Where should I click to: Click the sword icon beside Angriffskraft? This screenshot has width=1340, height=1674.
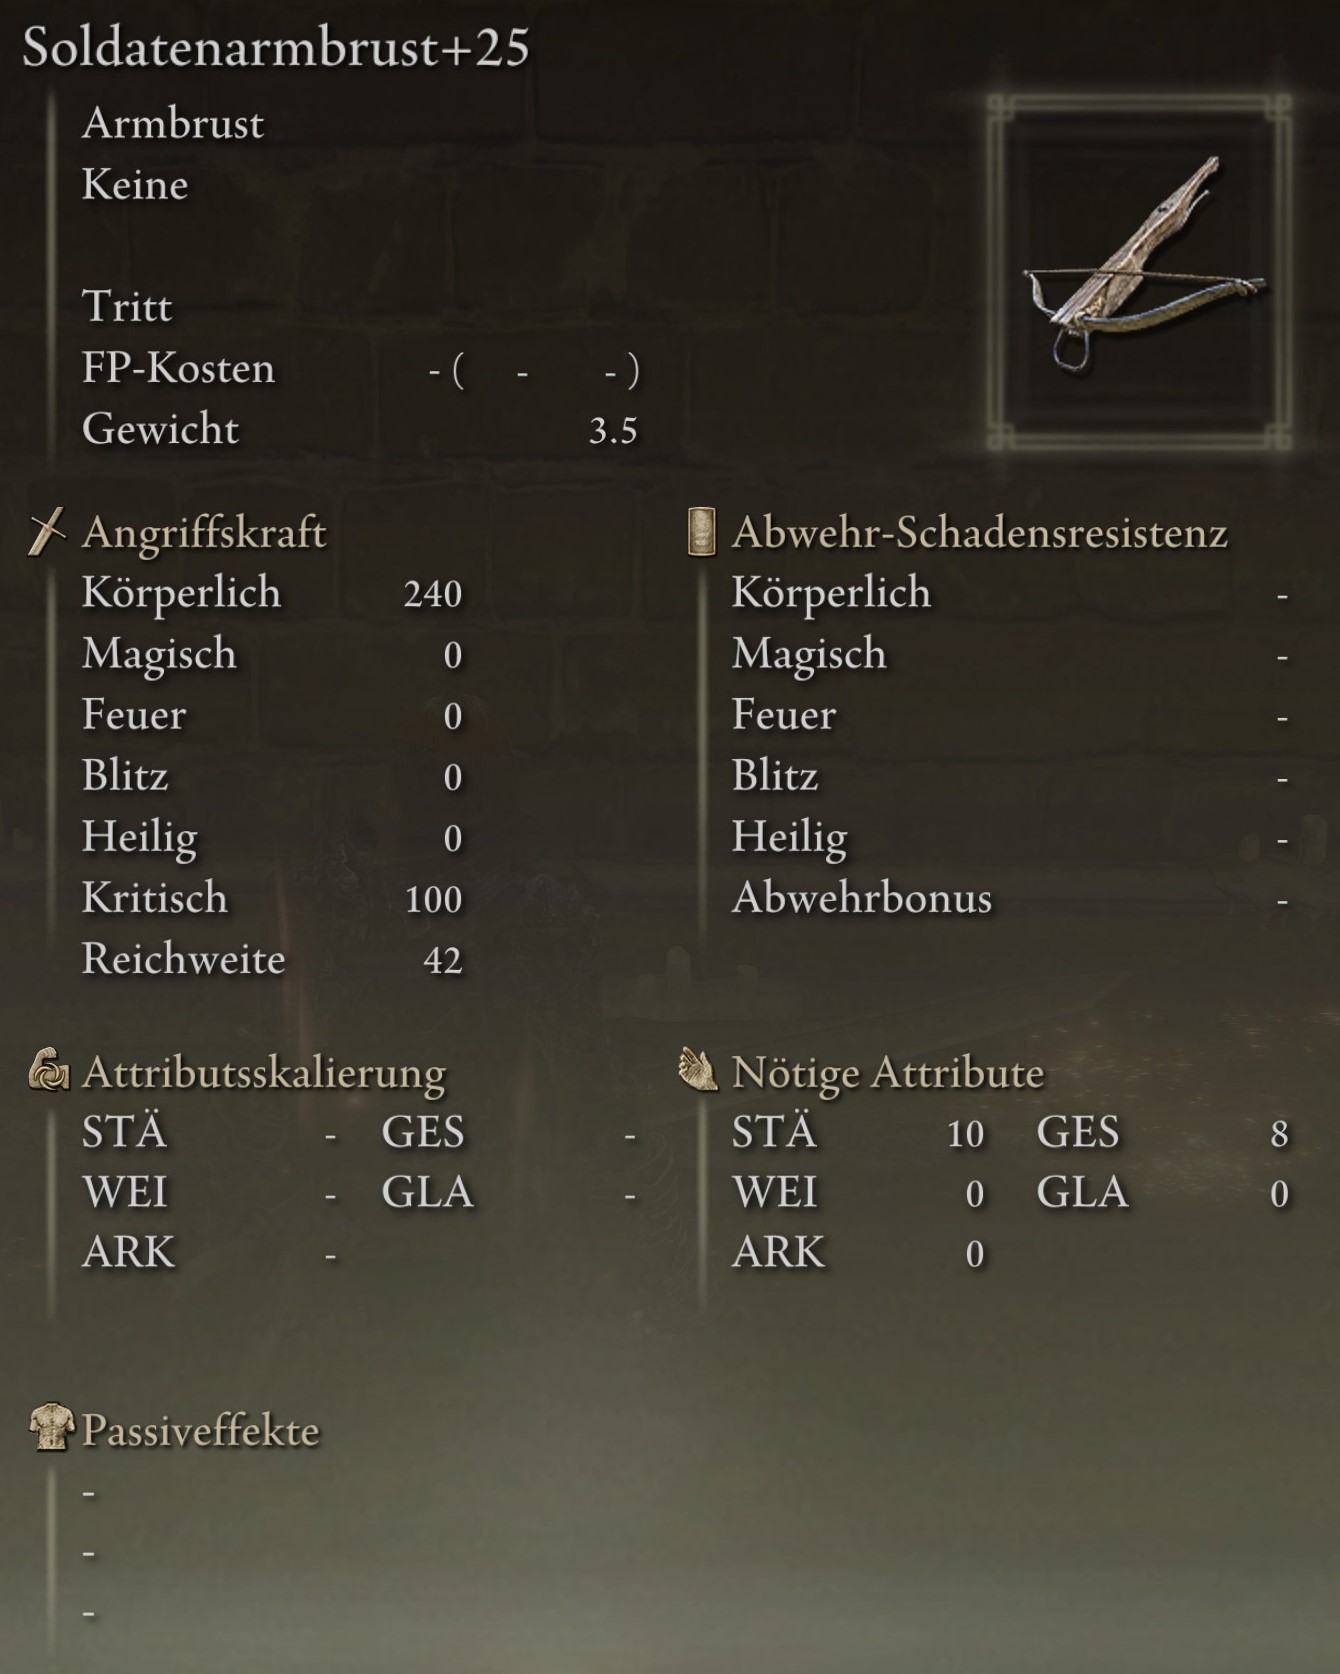47,531
